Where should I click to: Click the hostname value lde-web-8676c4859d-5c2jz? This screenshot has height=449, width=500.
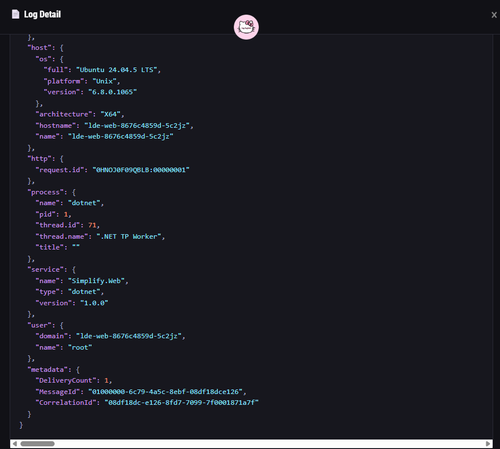(137, 125)
